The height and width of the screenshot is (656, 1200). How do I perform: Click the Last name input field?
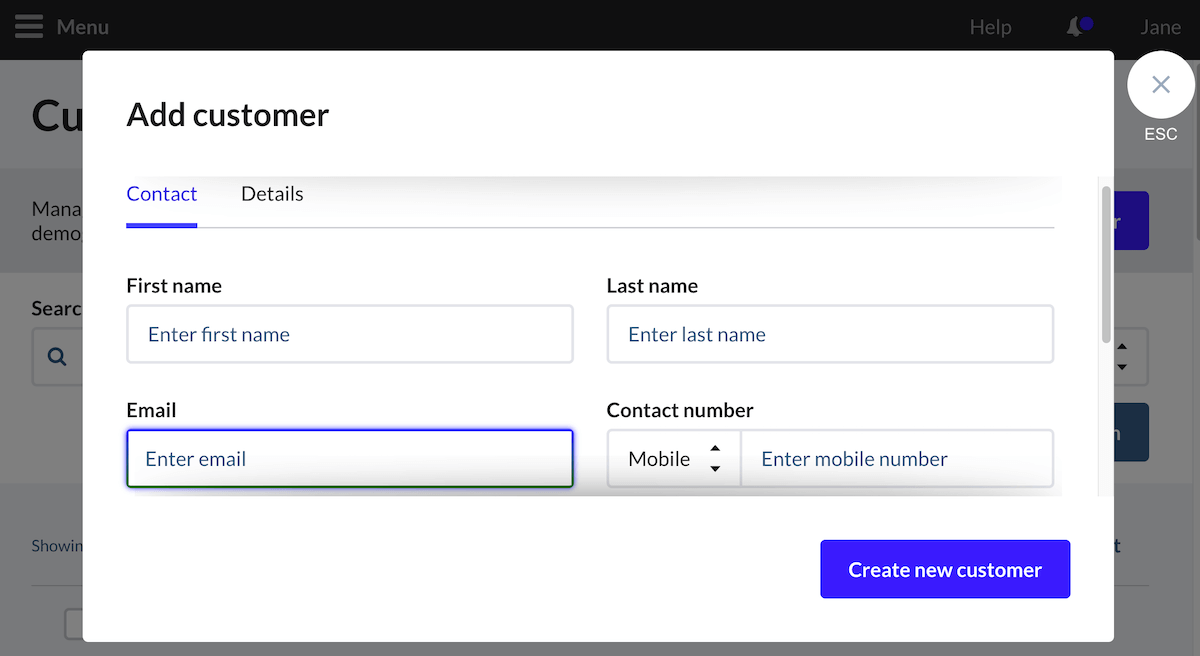(830, 334)
